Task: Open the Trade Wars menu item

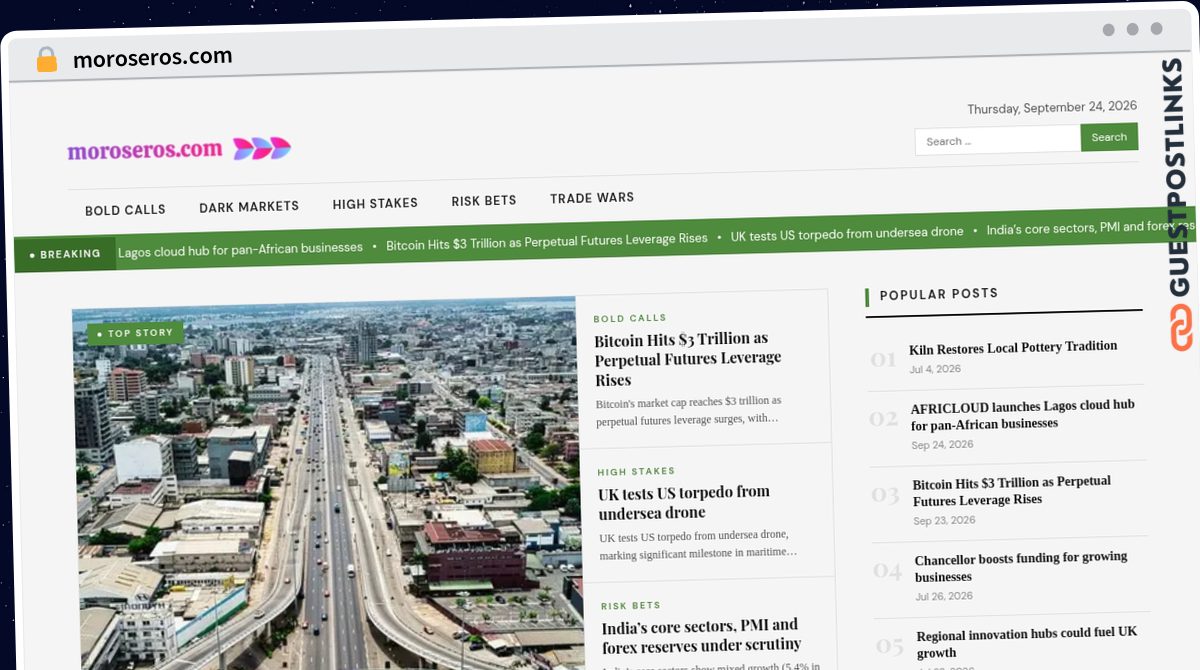Action: coord(592,198)
